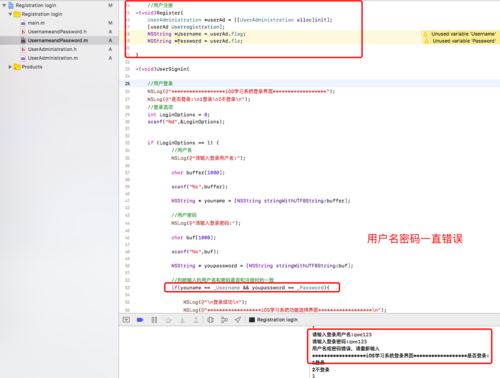The height and width of the screenshot is (378, 500).
Task: Select the Products folder row
Action: pos(59,67)
